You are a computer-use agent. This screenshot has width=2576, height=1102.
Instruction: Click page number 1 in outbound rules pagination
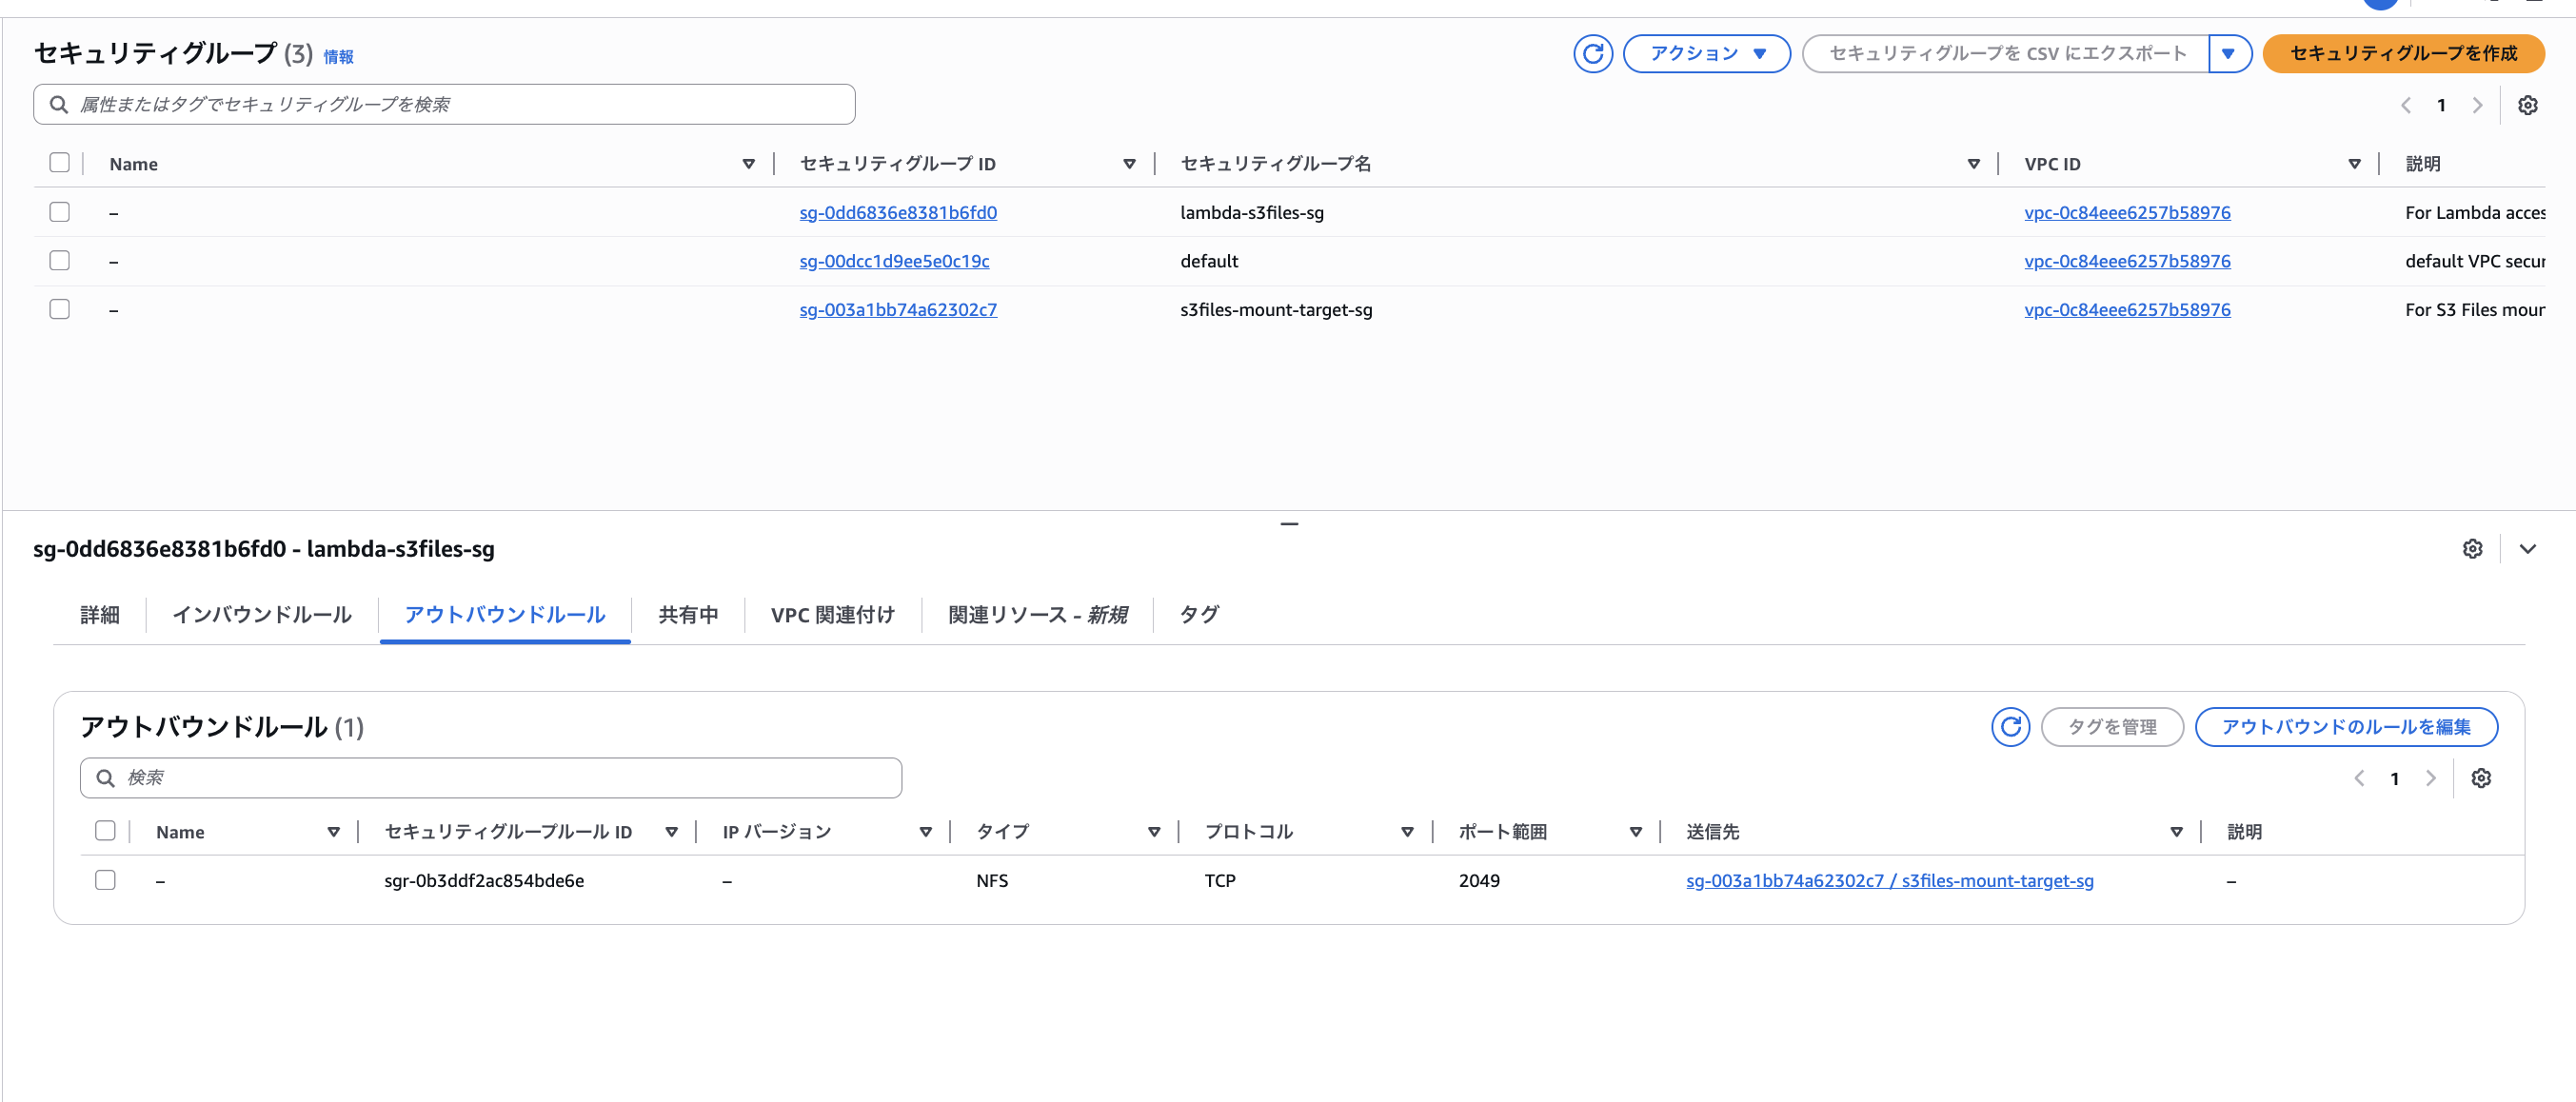pos(2396,778)
